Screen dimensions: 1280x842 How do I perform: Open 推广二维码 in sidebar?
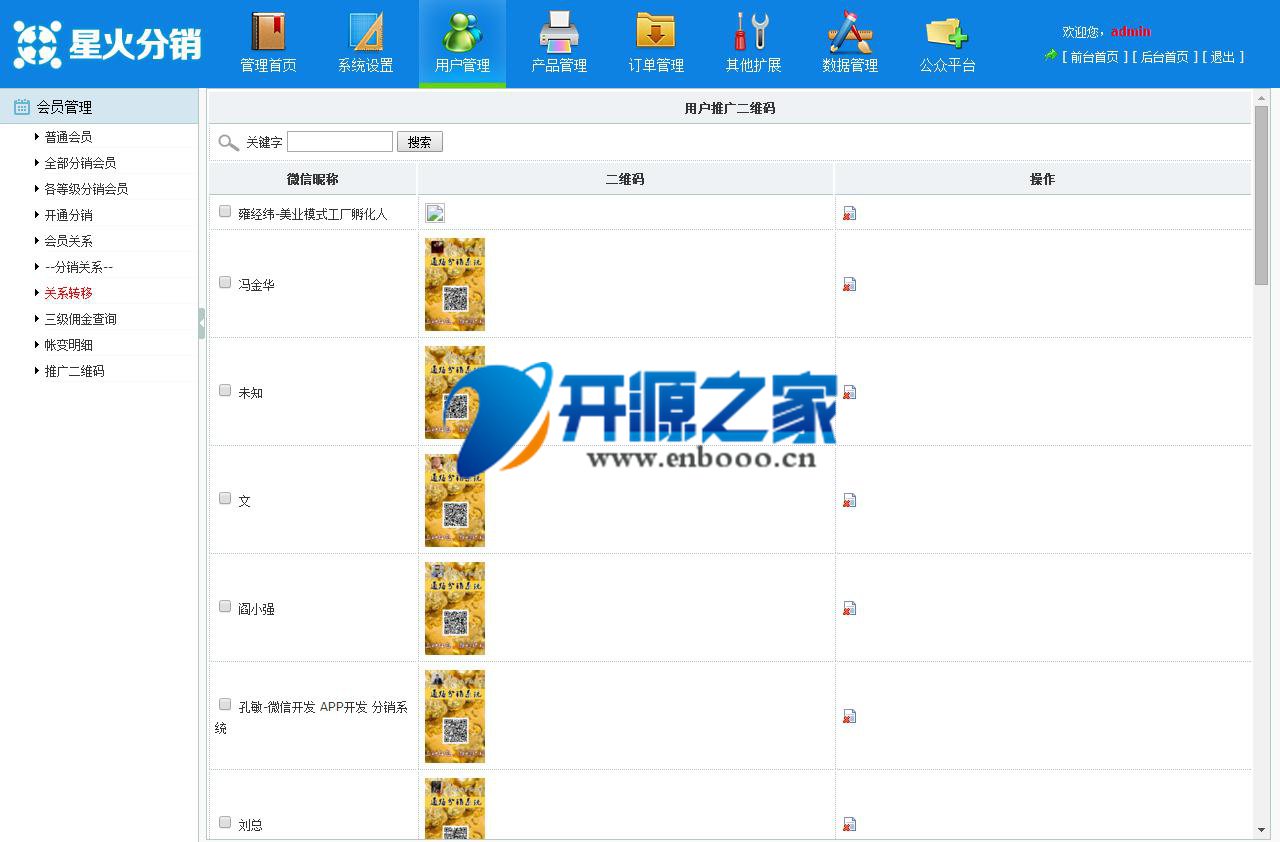74,371
